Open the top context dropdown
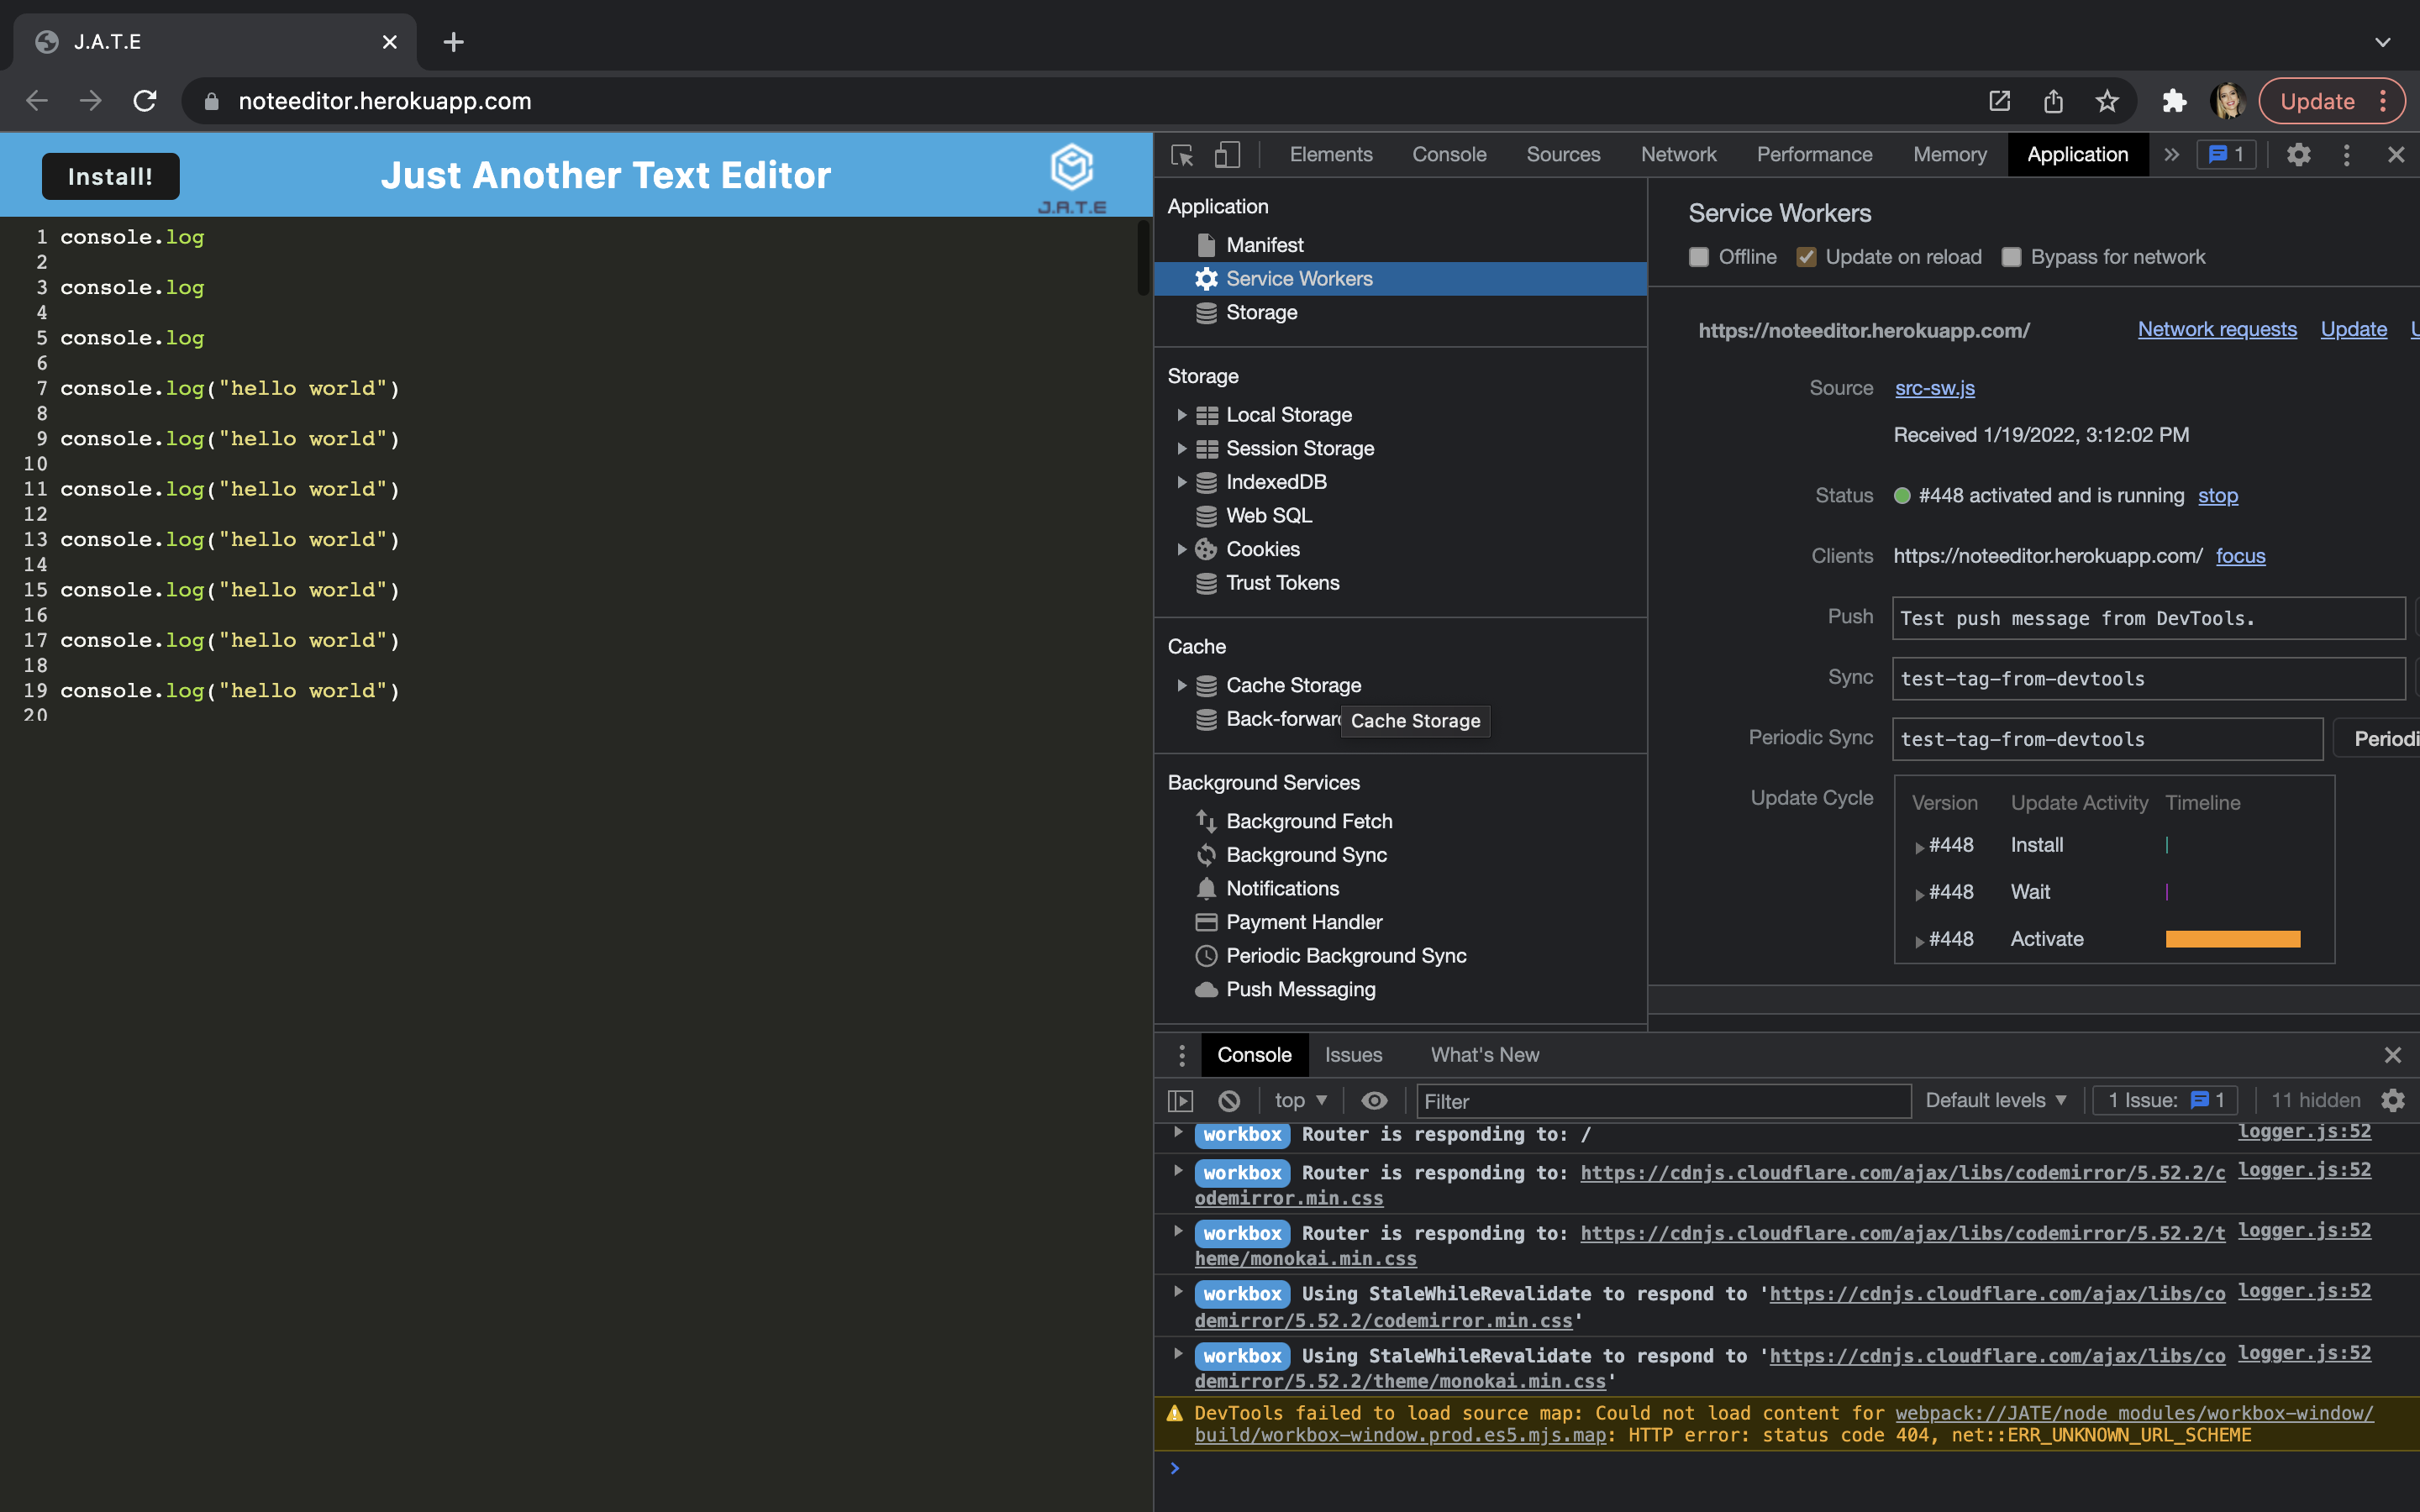Image resolution: width=2420 pixels, height=1512 pixels. 1300,1101
